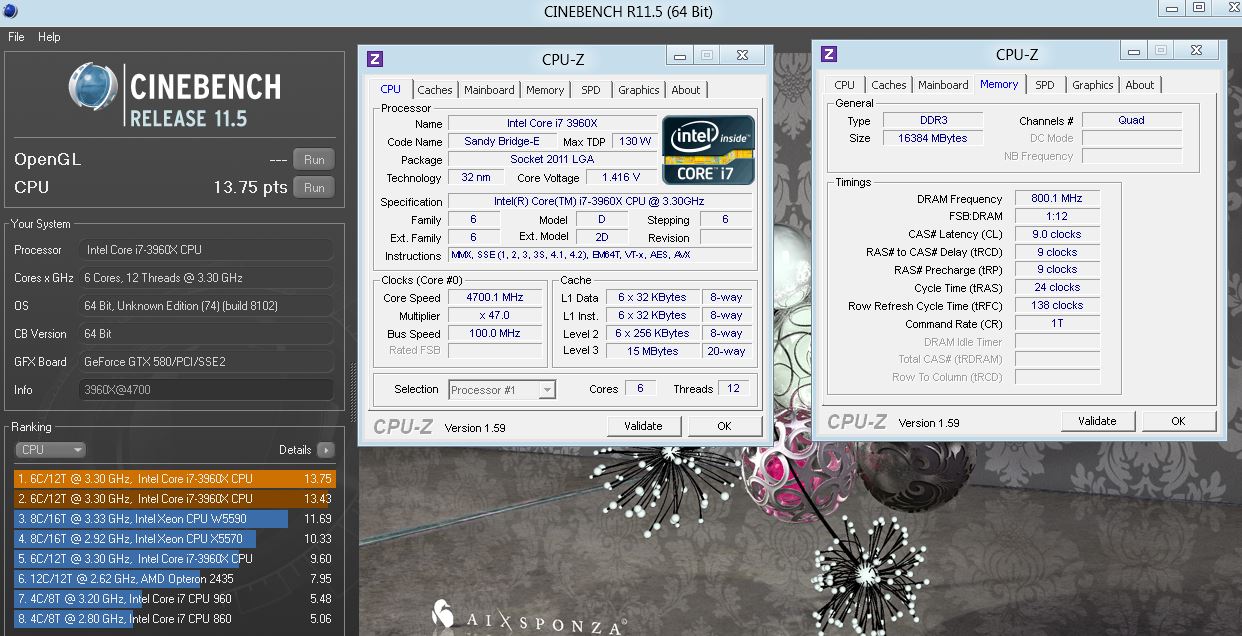Viewport: 1242px width, 636px height.
Task: Select Core i7 CPU 860 ranking entry
Action: coord(175,619)
